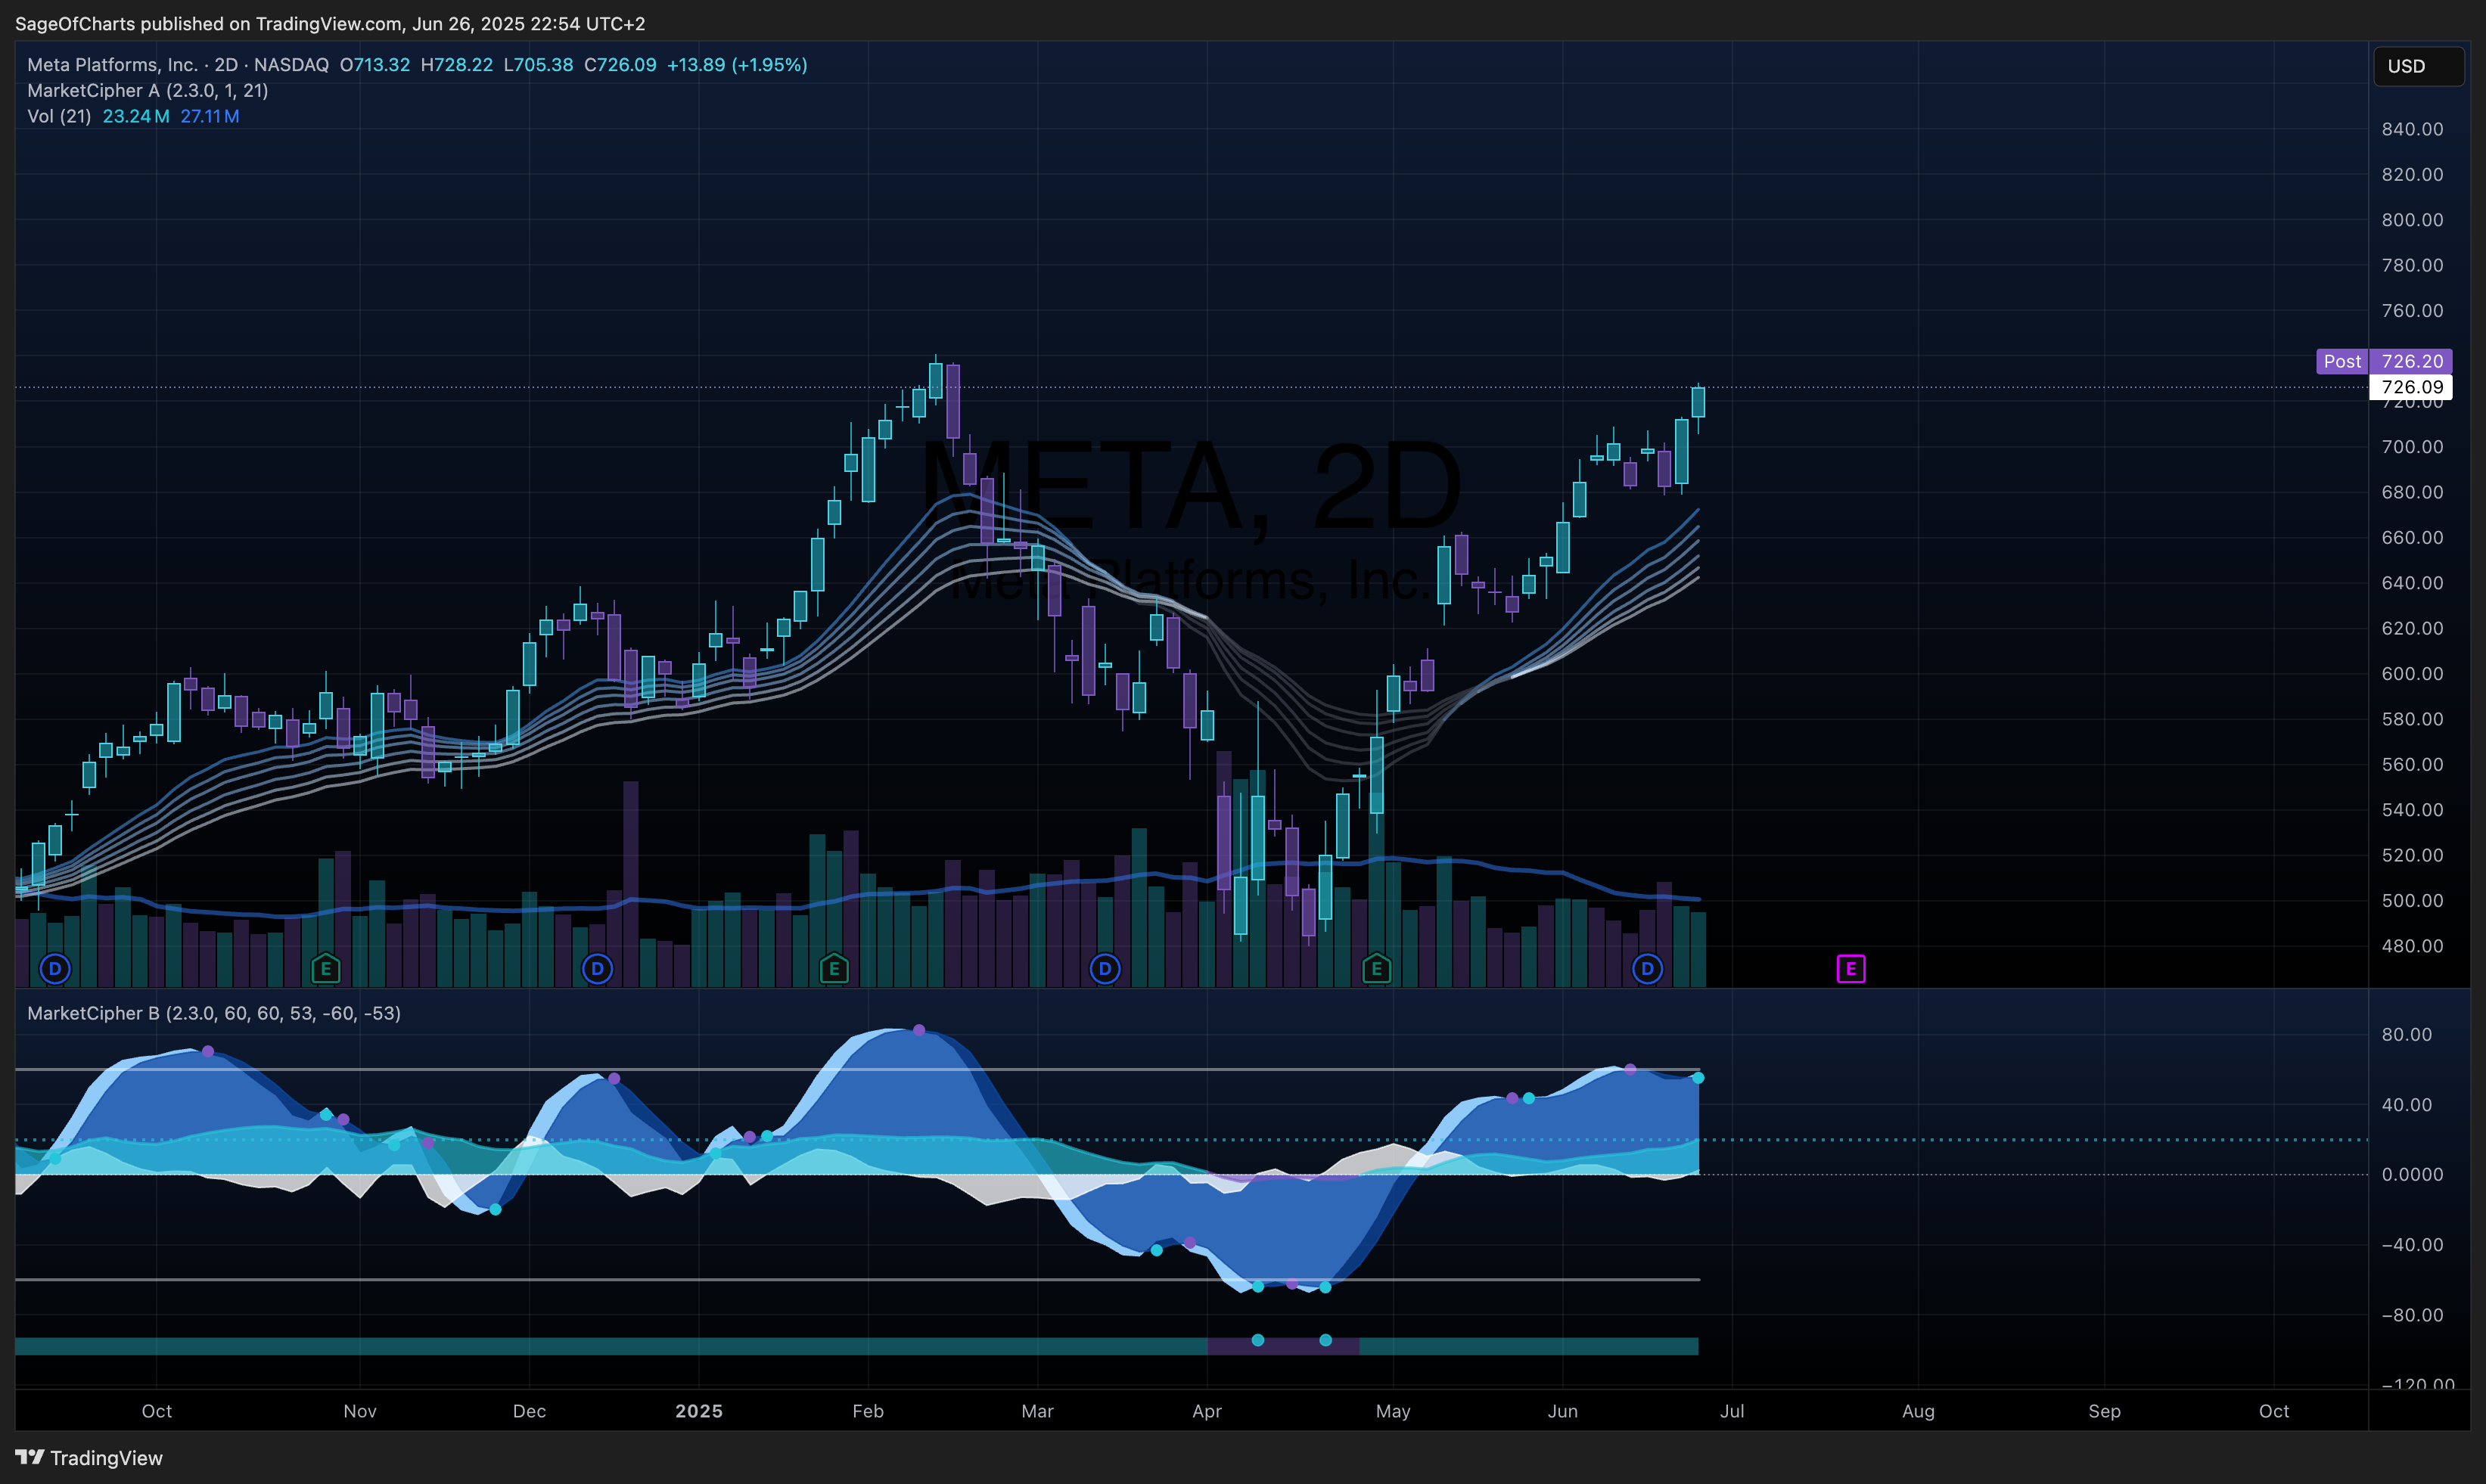The width and height of the screenshot is (2486, 1484).
Task: Click the −80.00 oscillator axis label
Action: pyautogui.click(x=2412, y=1315)
